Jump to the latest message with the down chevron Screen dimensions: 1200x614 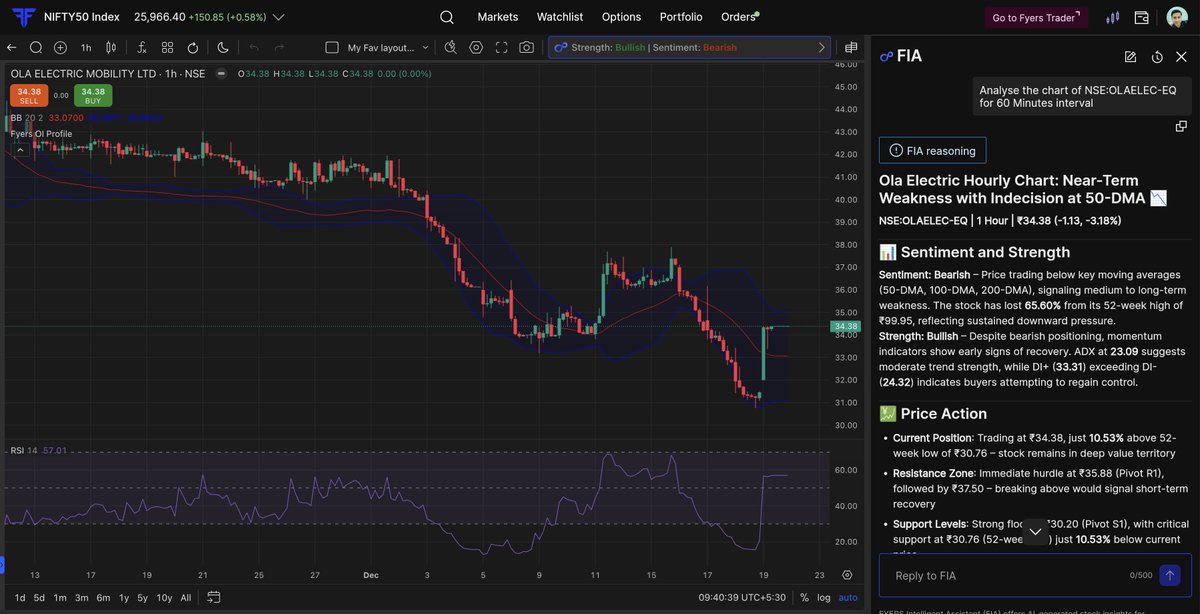[1035, 532]
